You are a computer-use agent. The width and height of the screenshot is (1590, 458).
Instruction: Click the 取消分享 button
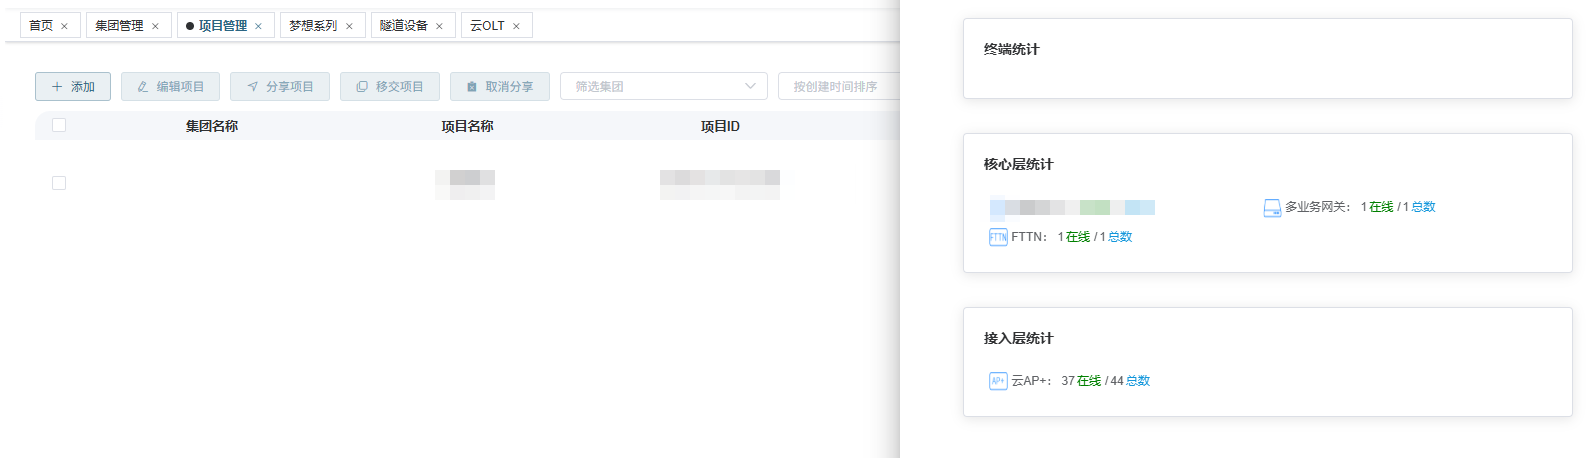(500, 86)
